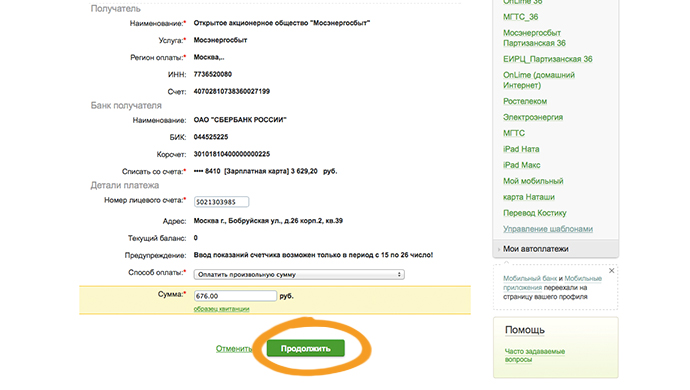Click the БИК value 044525225
This screenshot has height=390, width=690.
pyautogui.click(x=211, y=137)
